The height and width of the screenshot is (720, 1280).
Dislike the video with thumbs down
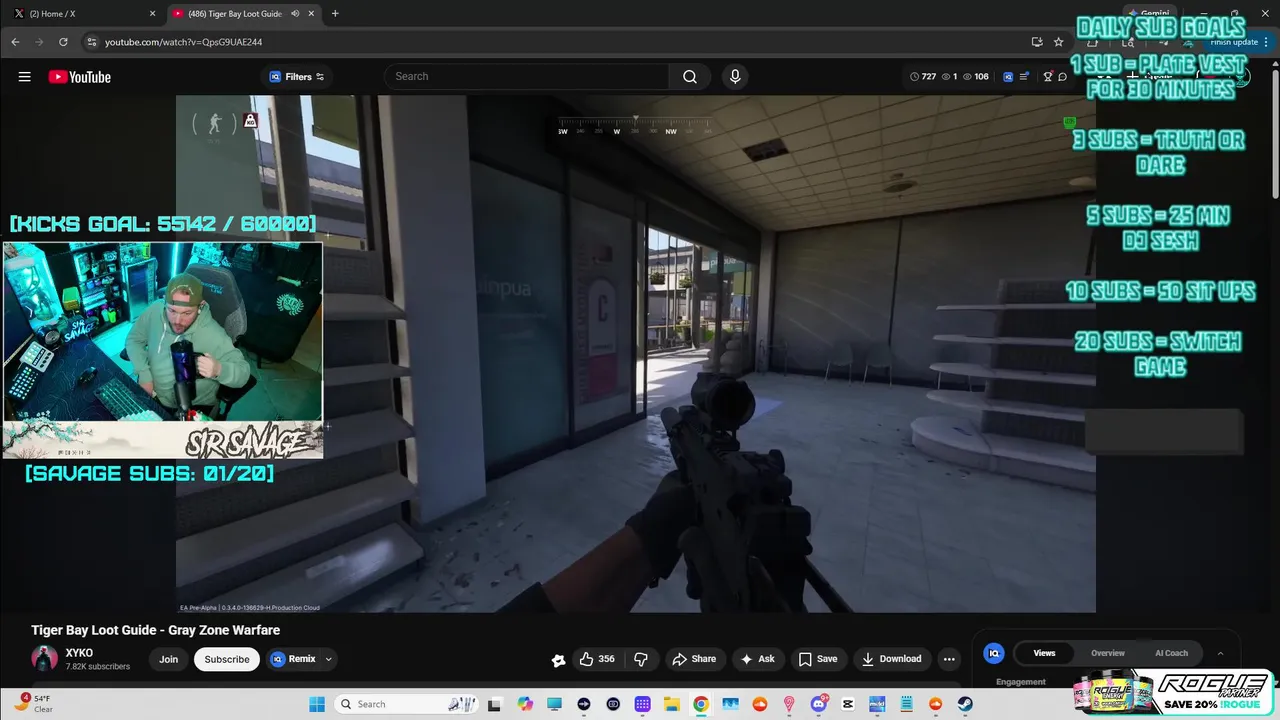(x=641, y=659)
